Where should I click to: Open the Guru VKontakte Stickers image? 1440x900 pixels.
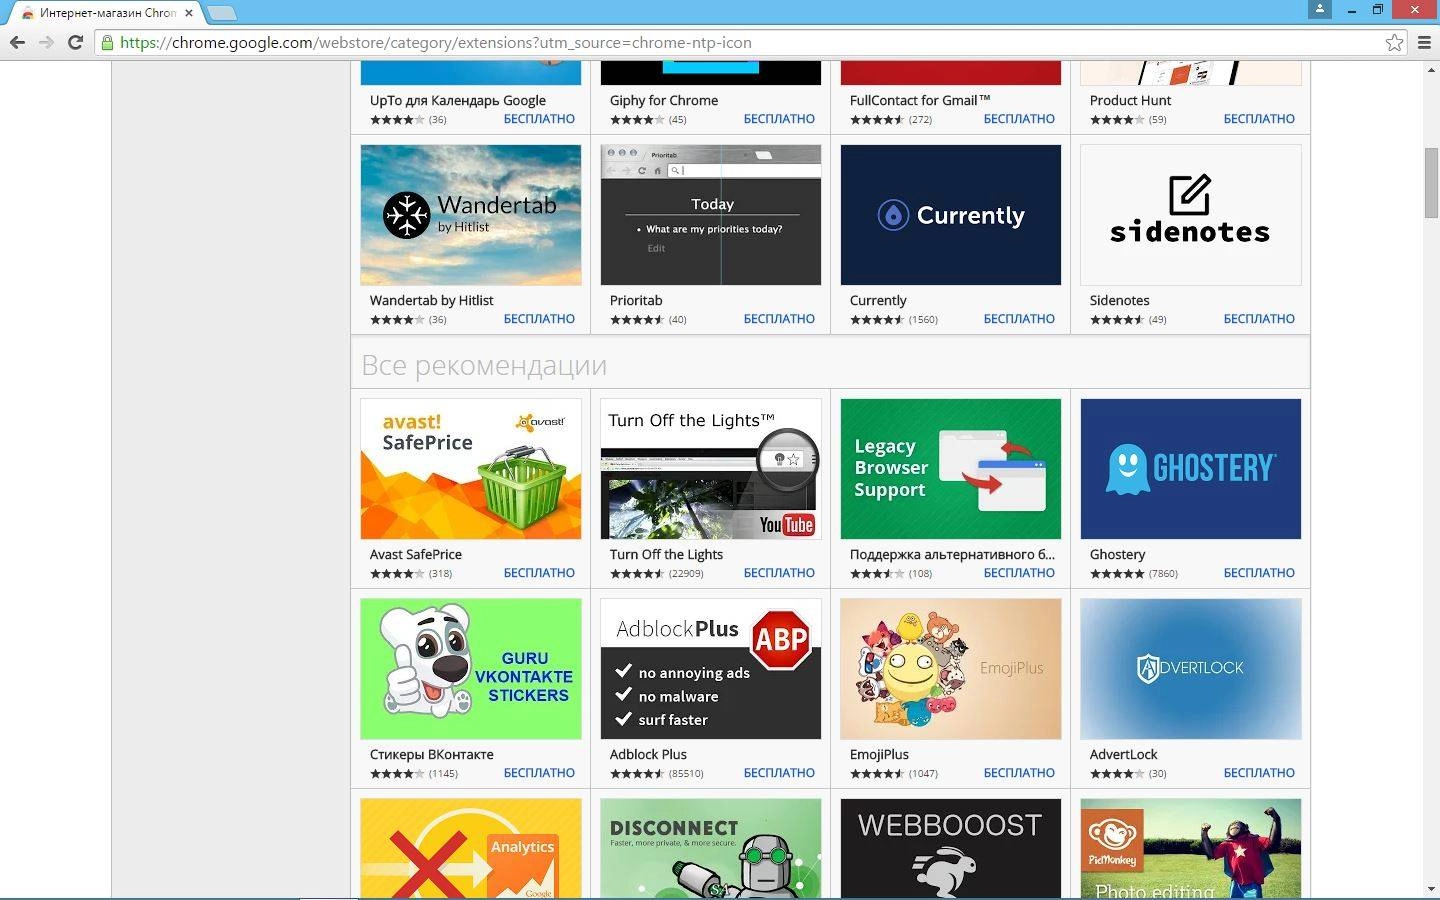tap(471, 669)
